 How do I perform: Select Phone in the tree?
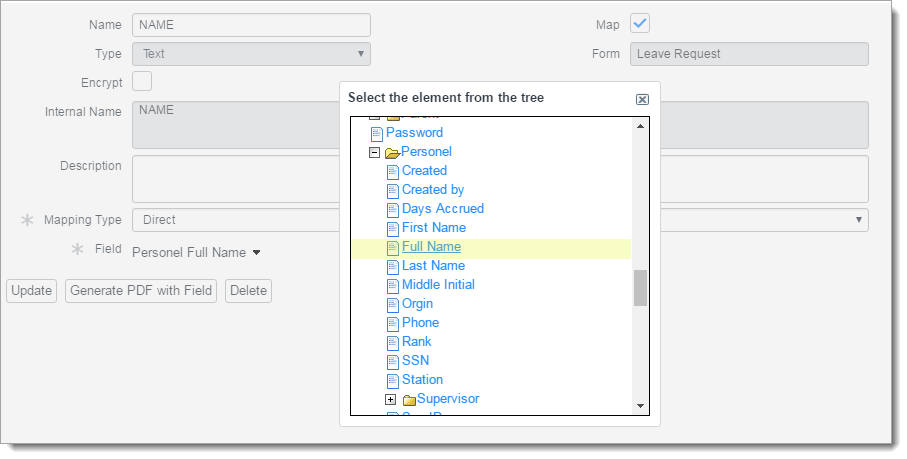click(420, 323)
